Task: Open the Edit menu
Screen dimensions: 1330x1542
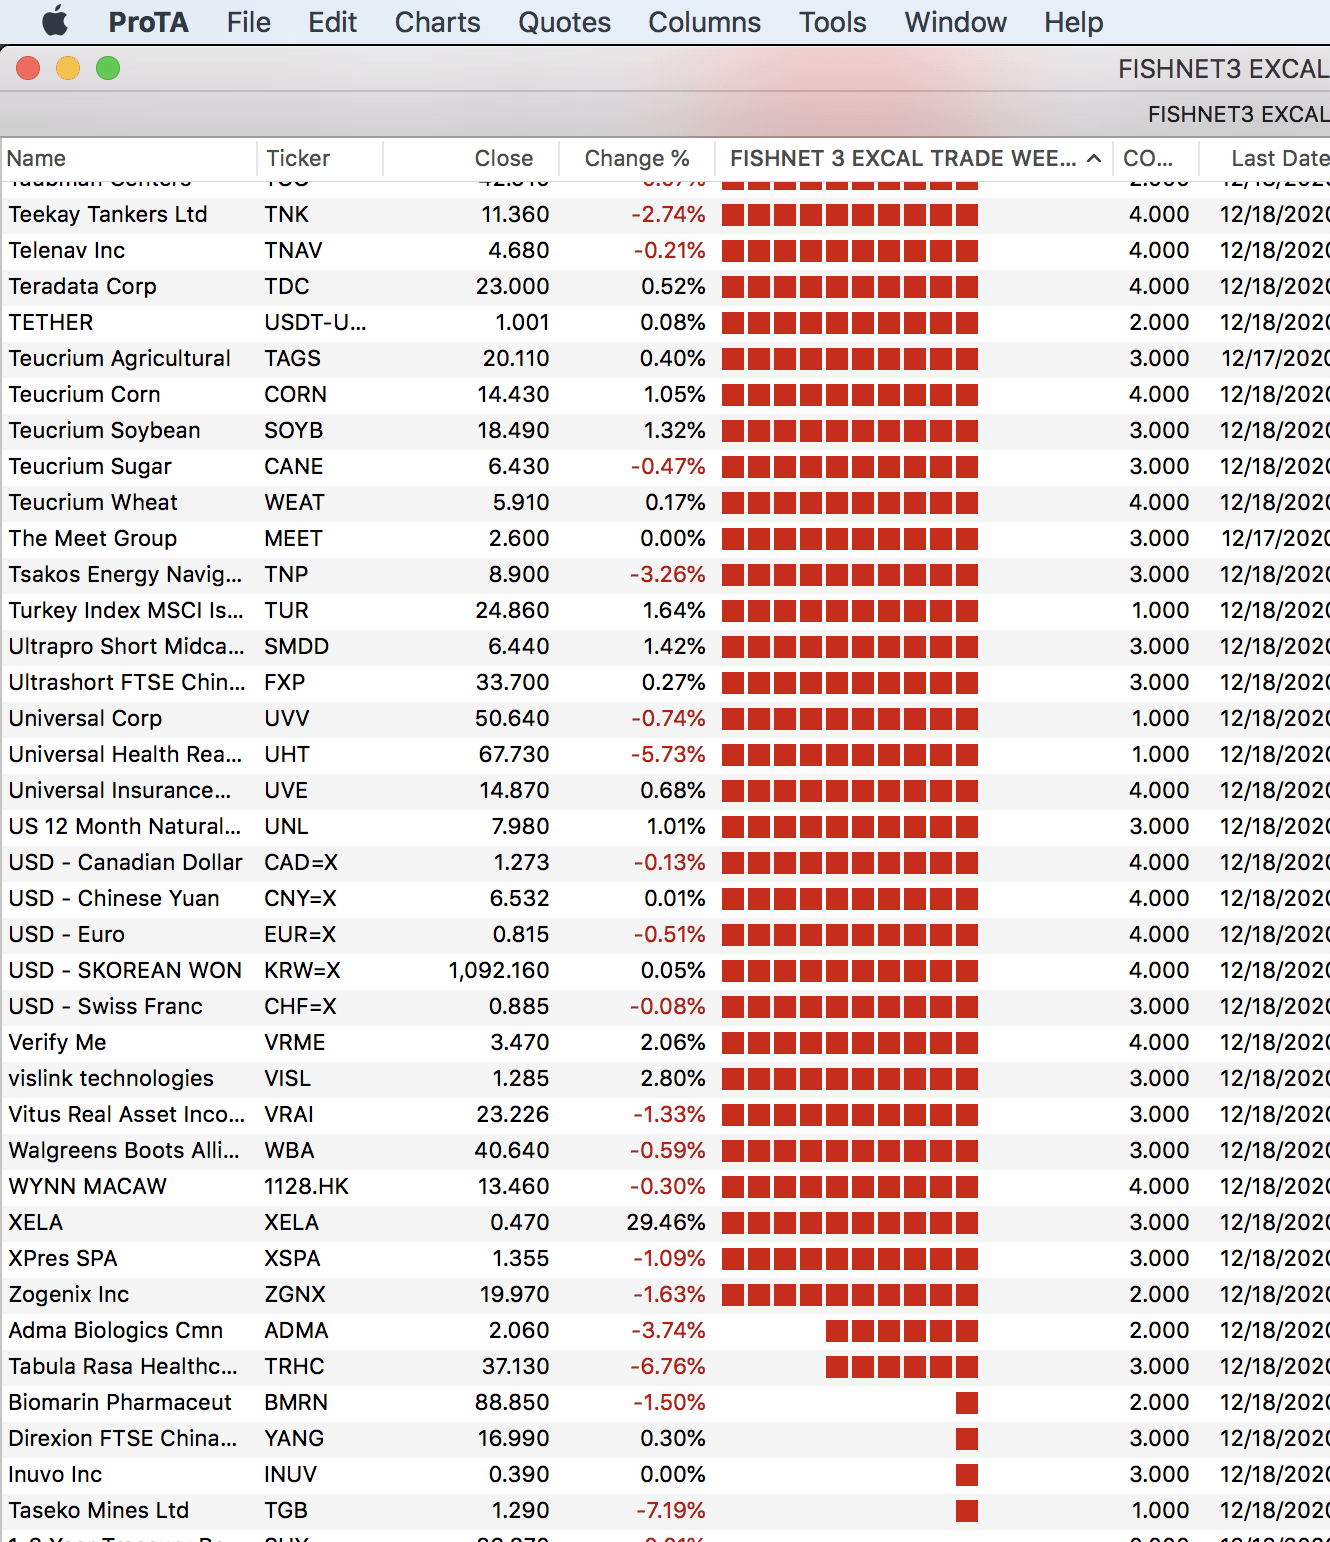Action: coord(332,22)
